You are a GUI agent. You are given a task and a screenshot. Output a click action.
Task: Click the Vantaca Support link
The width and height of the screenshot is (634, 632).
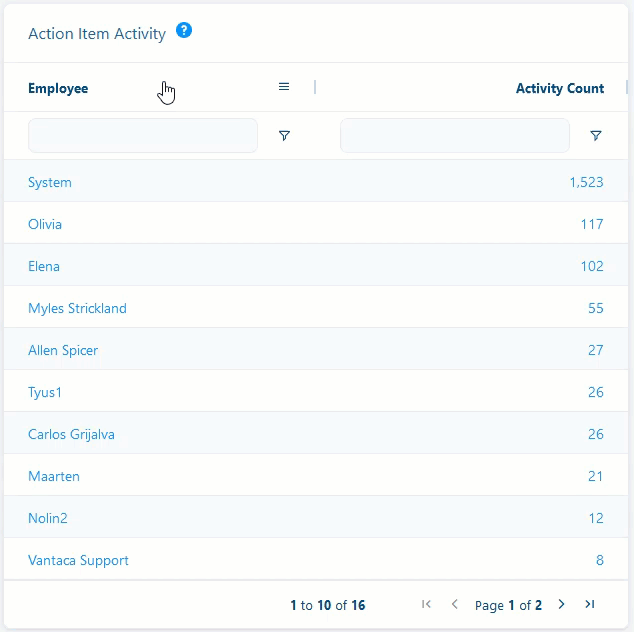(x=78, y=560)
